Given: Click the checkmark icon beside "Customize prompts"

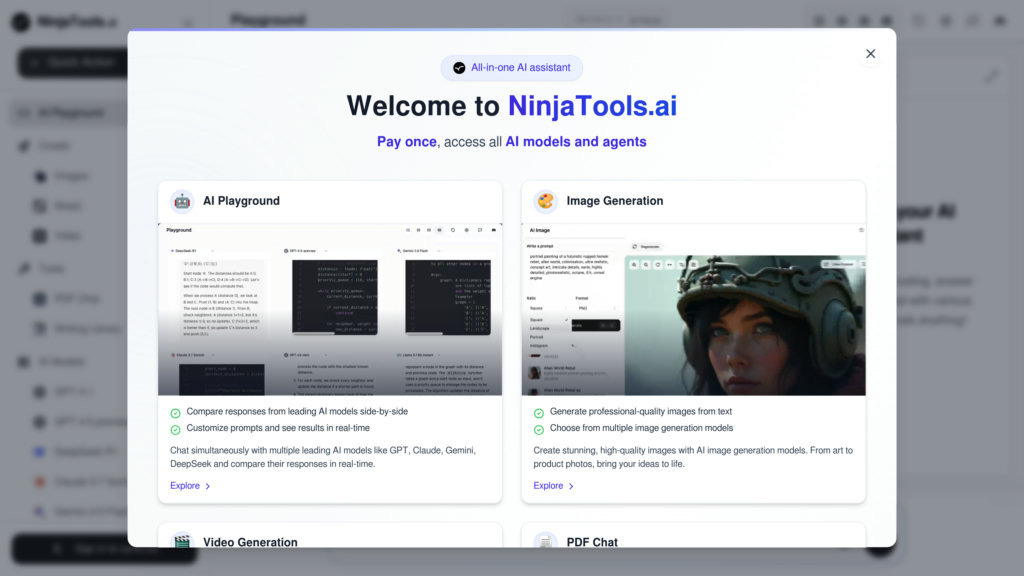Looking at the screenshot, I should 175,430.
